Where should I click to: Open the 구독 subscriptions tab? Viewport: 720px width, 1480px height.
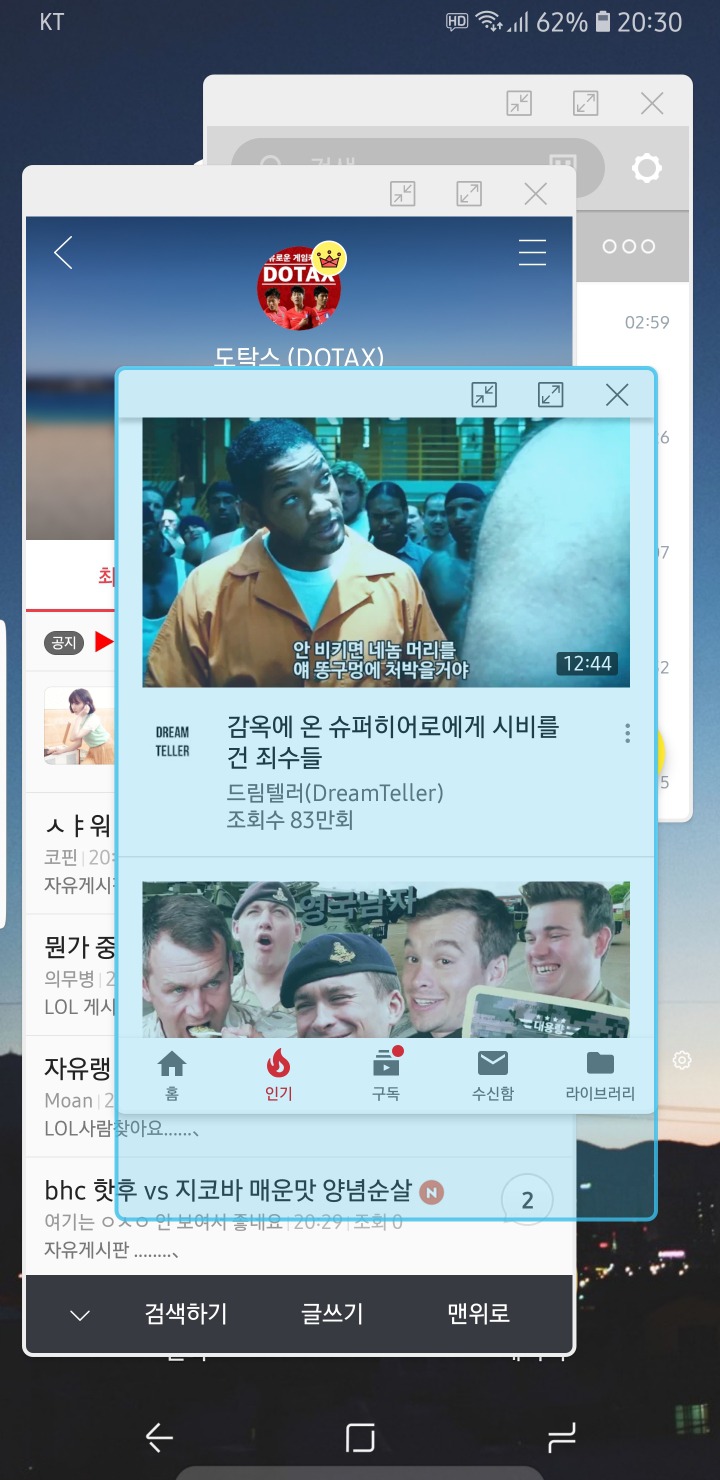point(386,1075)
